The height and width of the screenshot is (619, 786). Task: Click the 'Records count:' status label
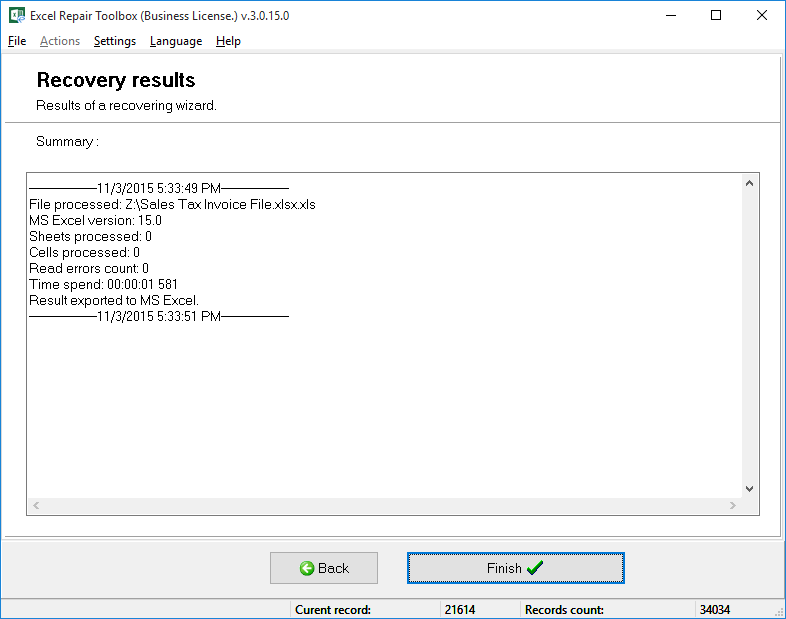coord(564,610)
